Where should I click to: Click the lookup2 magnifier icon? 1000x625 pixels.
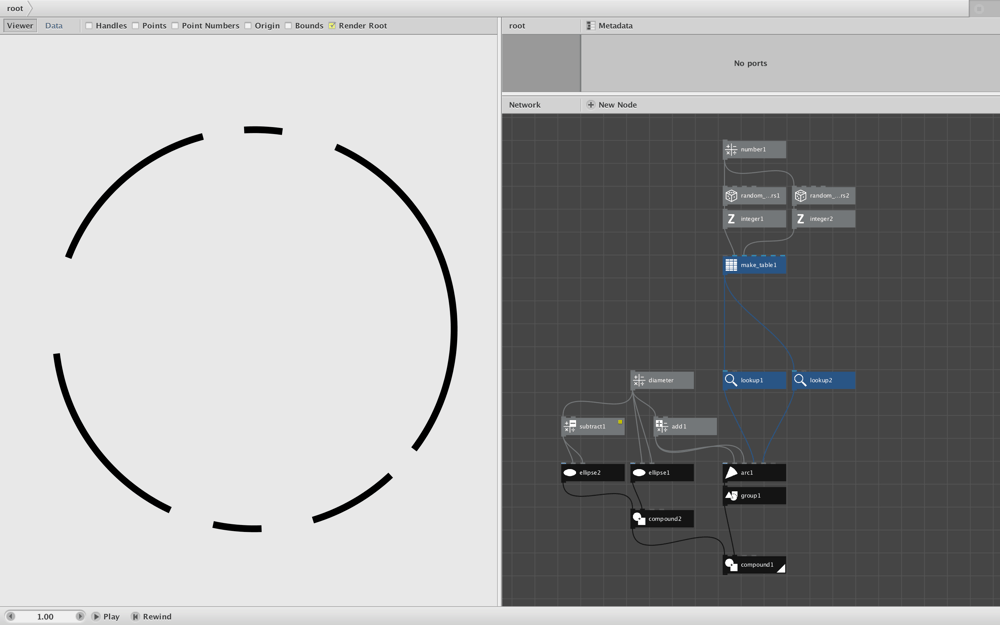point(800,380)
